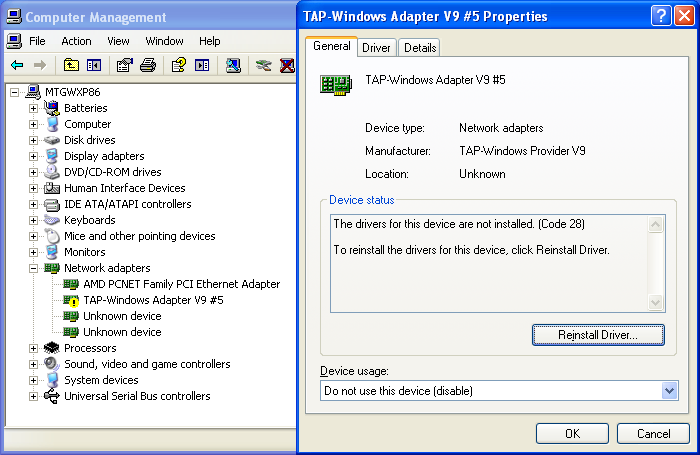
Task: Switch to the Driver tab
Action: (x=376, y=48)
